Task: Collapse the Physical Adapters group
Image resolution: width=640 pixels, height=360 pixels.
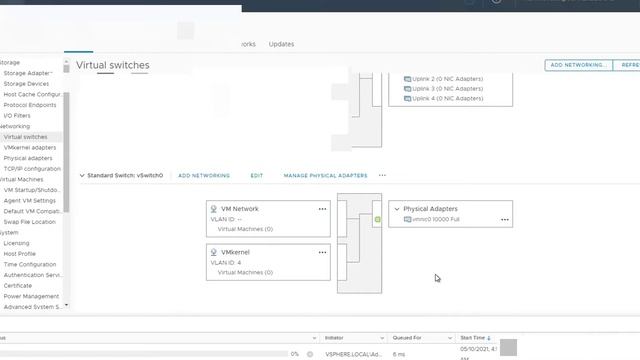Action: (397, 209)
